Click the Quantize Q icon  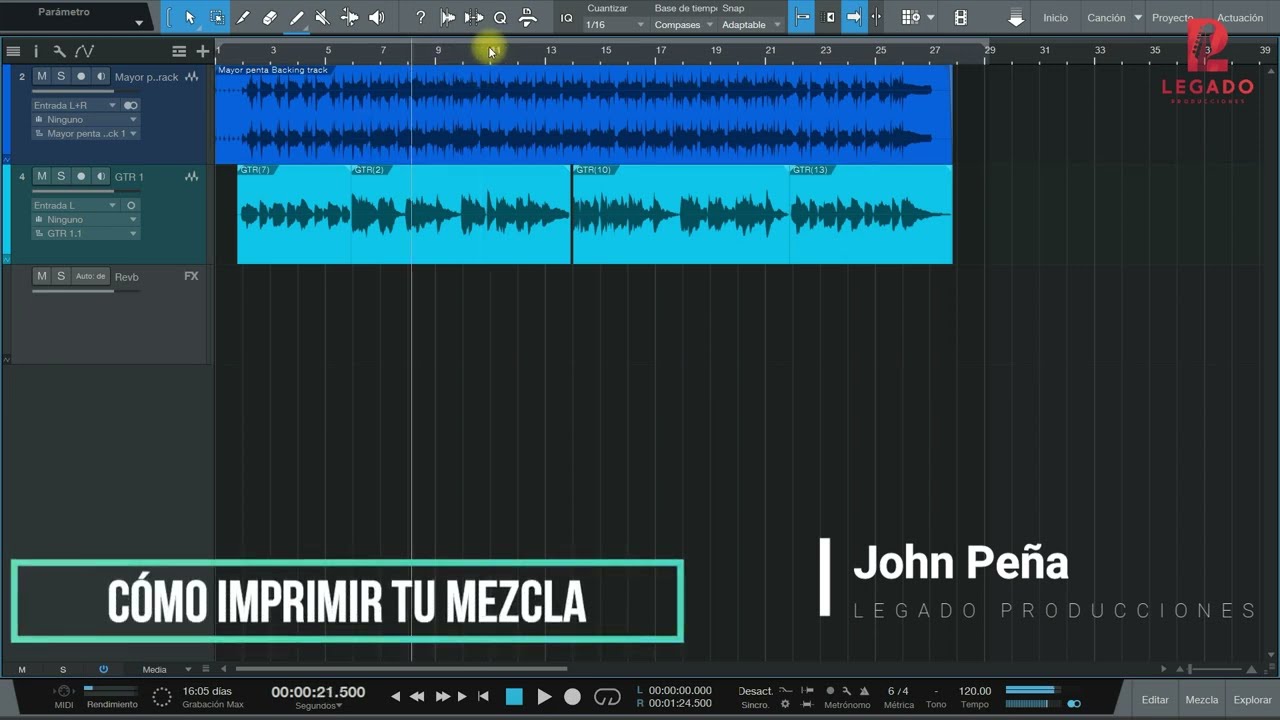click(500, 17)
